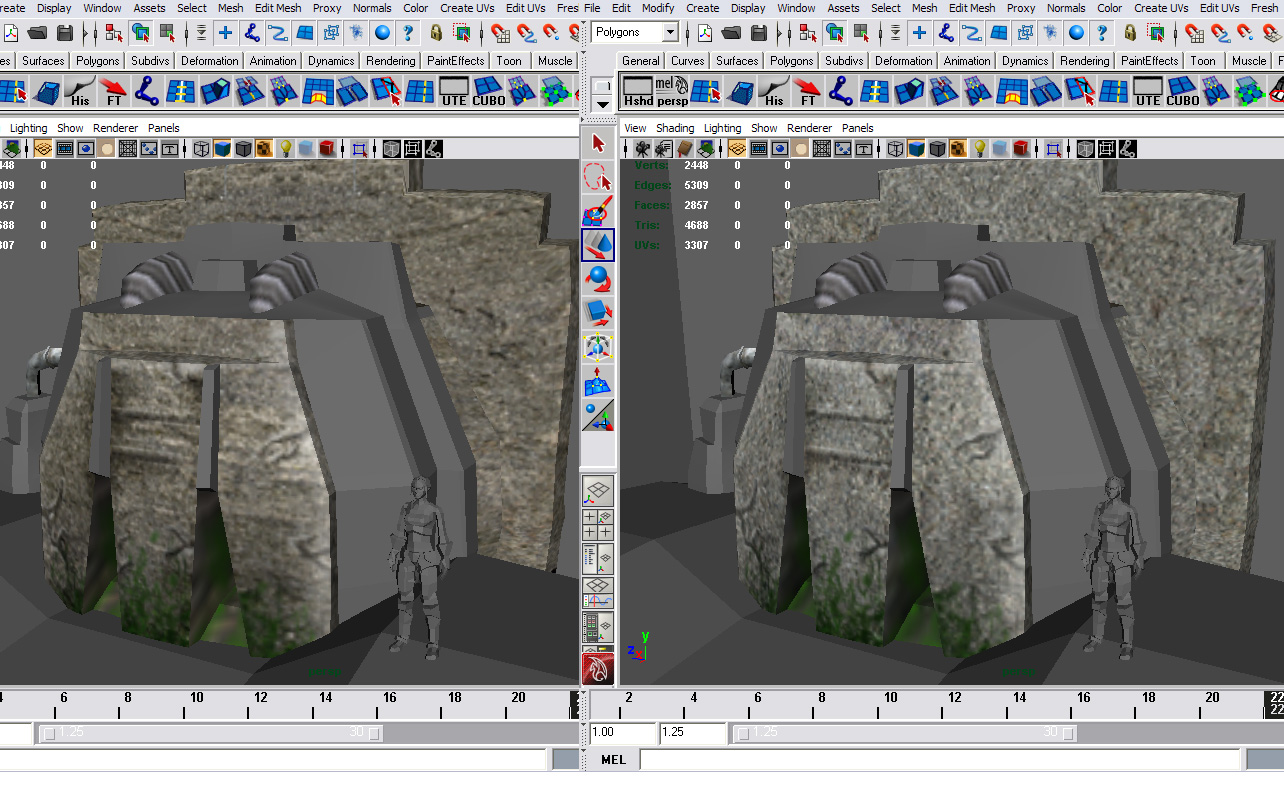Toggle use all lights in the right viewport

(980, 149)
